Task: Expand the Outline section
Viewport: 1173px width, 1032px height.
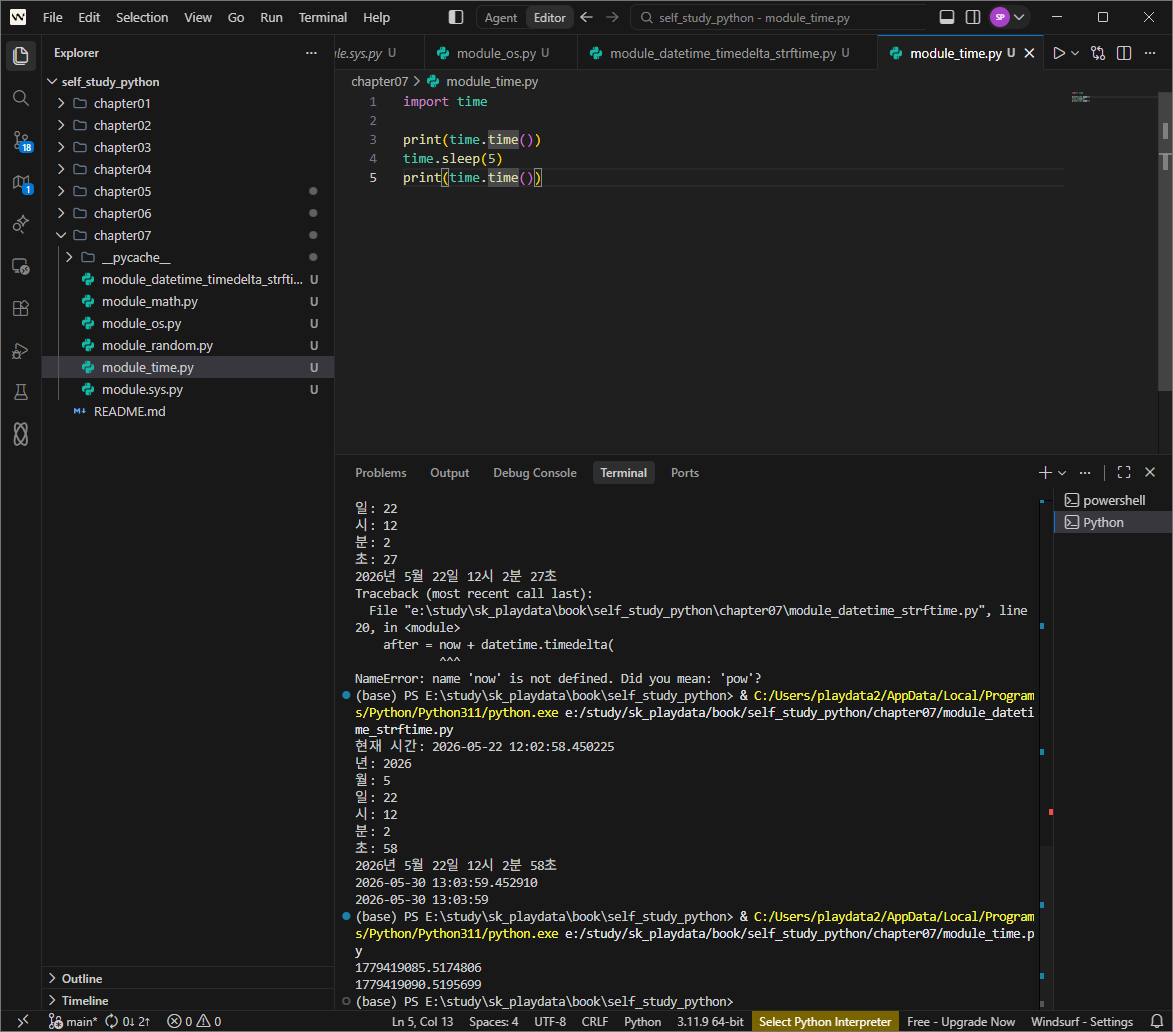Action: [188, 978]
